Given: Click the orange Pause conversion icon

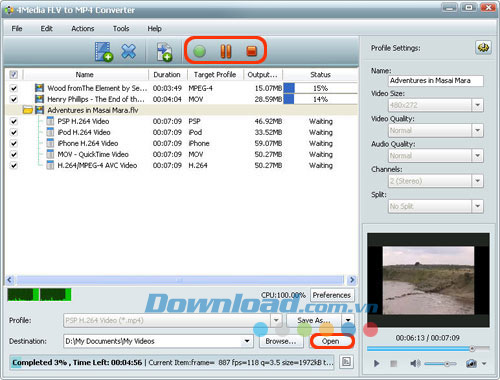Looking at the screenshot, I should (226, 51).
